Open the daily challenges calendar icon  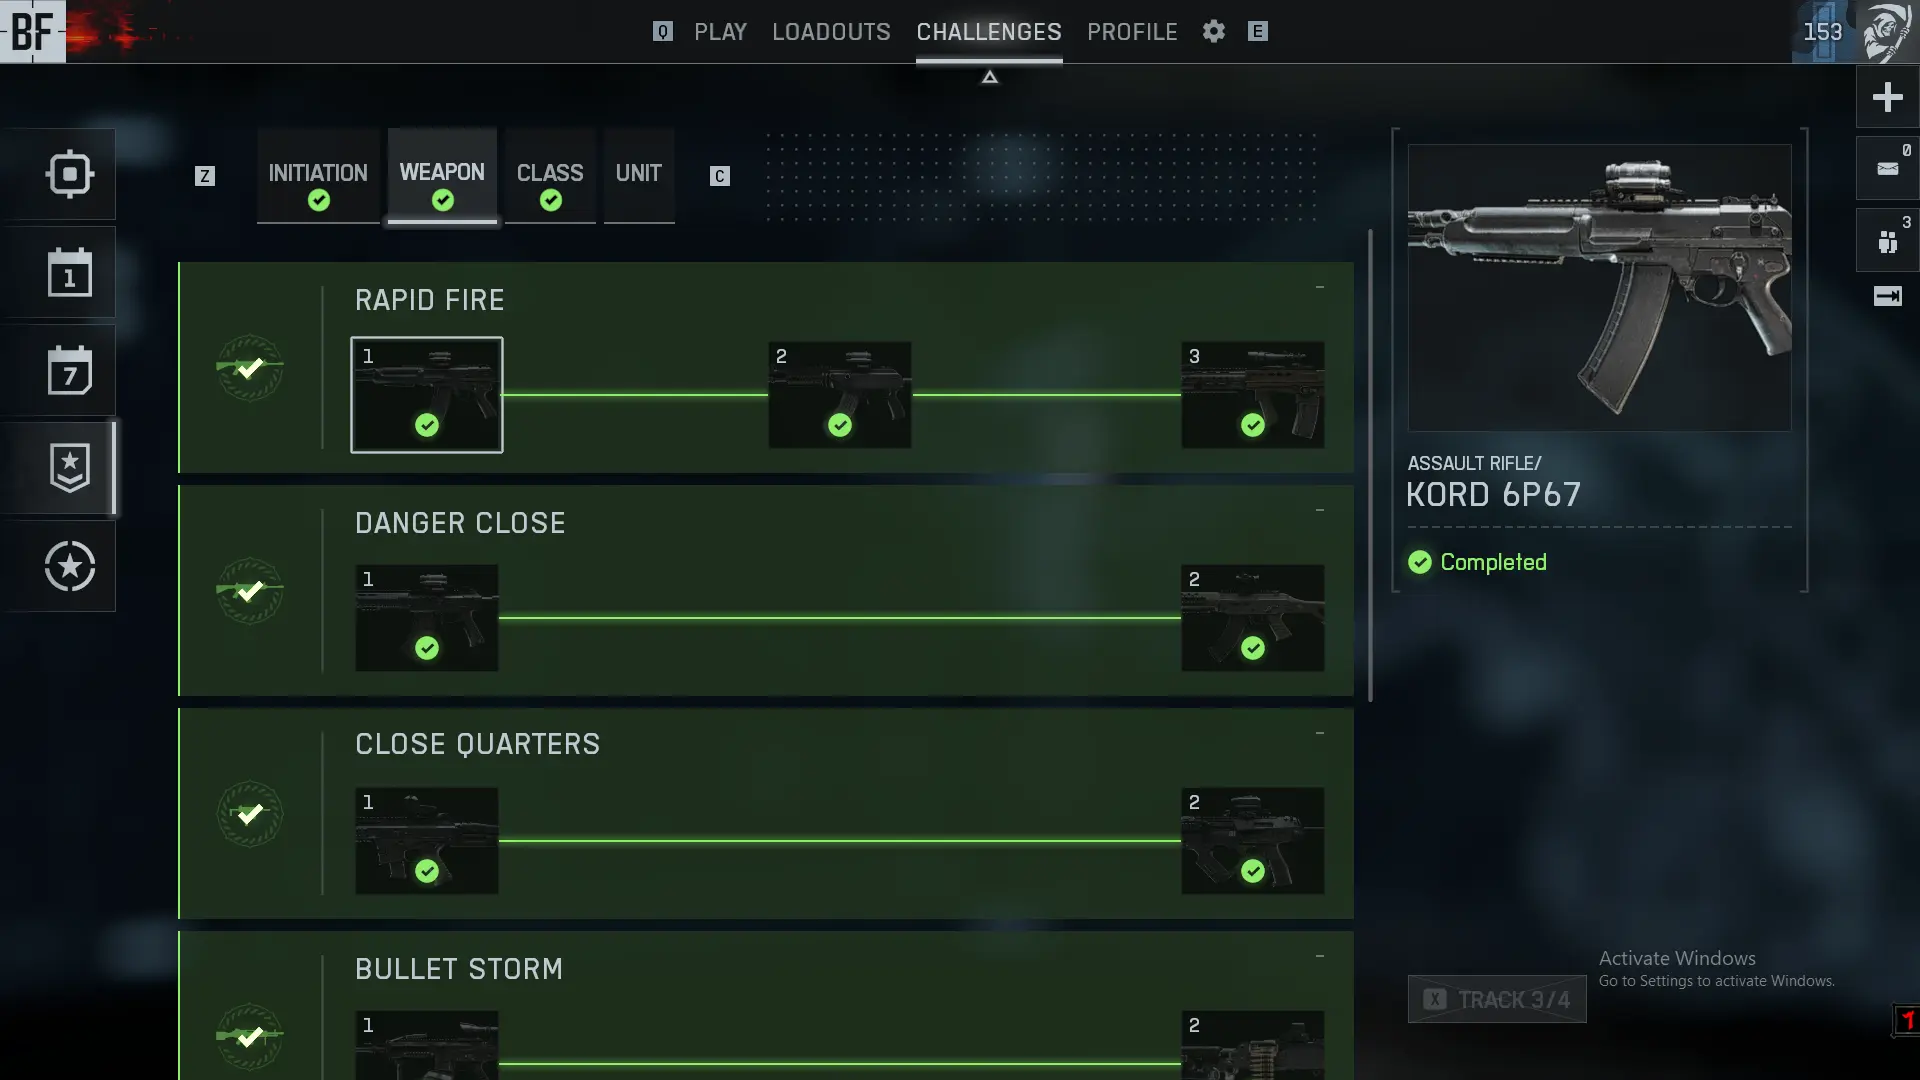coord(69,272)
